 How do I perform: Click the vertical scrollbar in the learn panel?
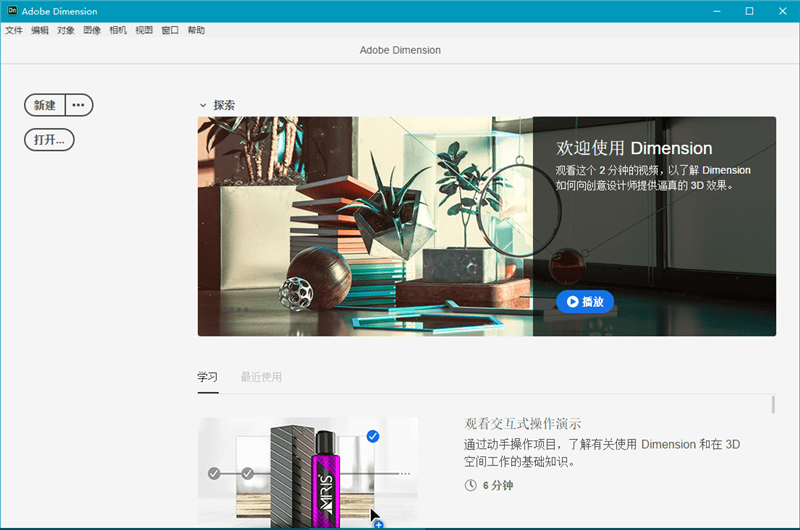tap(772, 404)
